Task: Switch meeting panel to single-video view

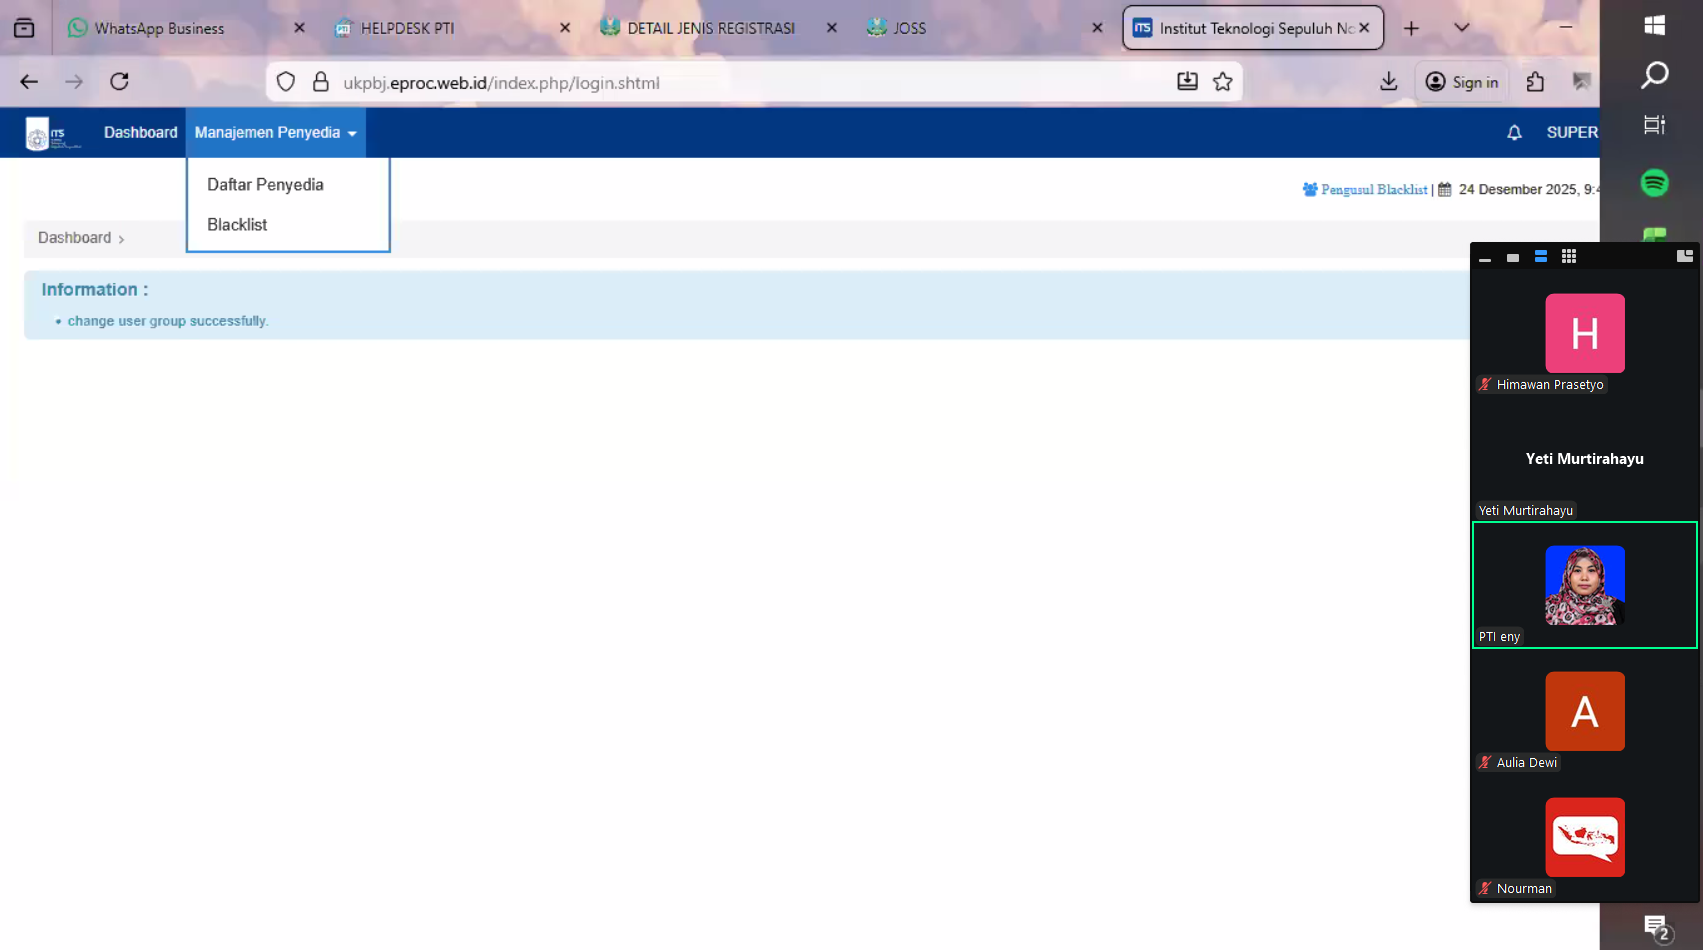Action: click(x=1513, y=257)
